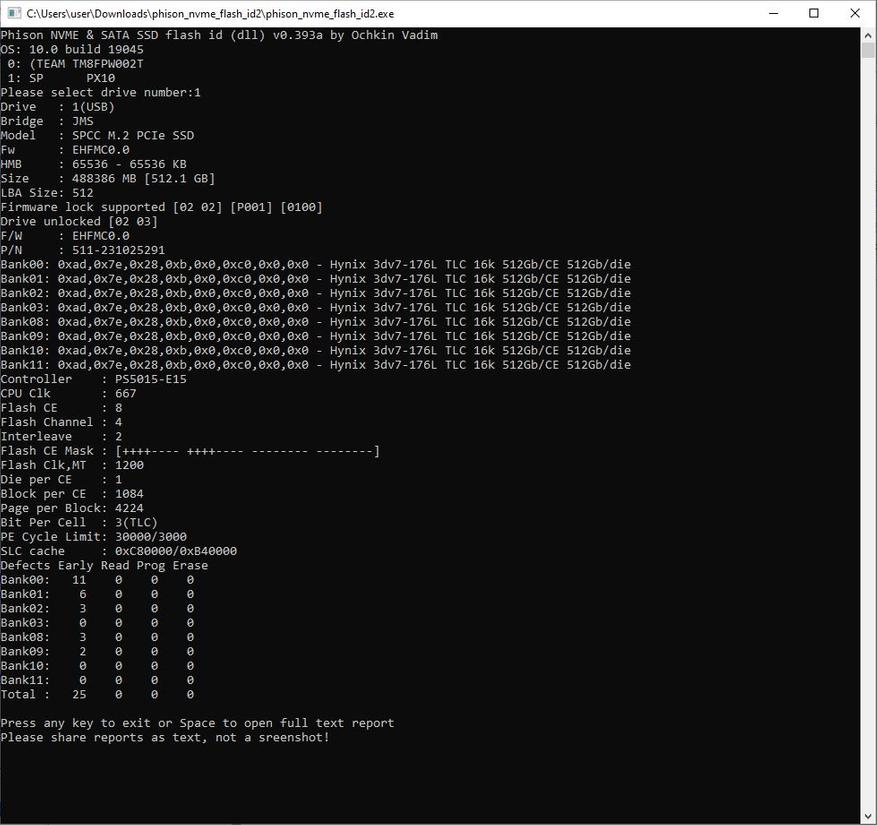Click the 'Press any key to exit' line
Image resolution: width=877 pixels, height=825 pixels.
(197, 723)
